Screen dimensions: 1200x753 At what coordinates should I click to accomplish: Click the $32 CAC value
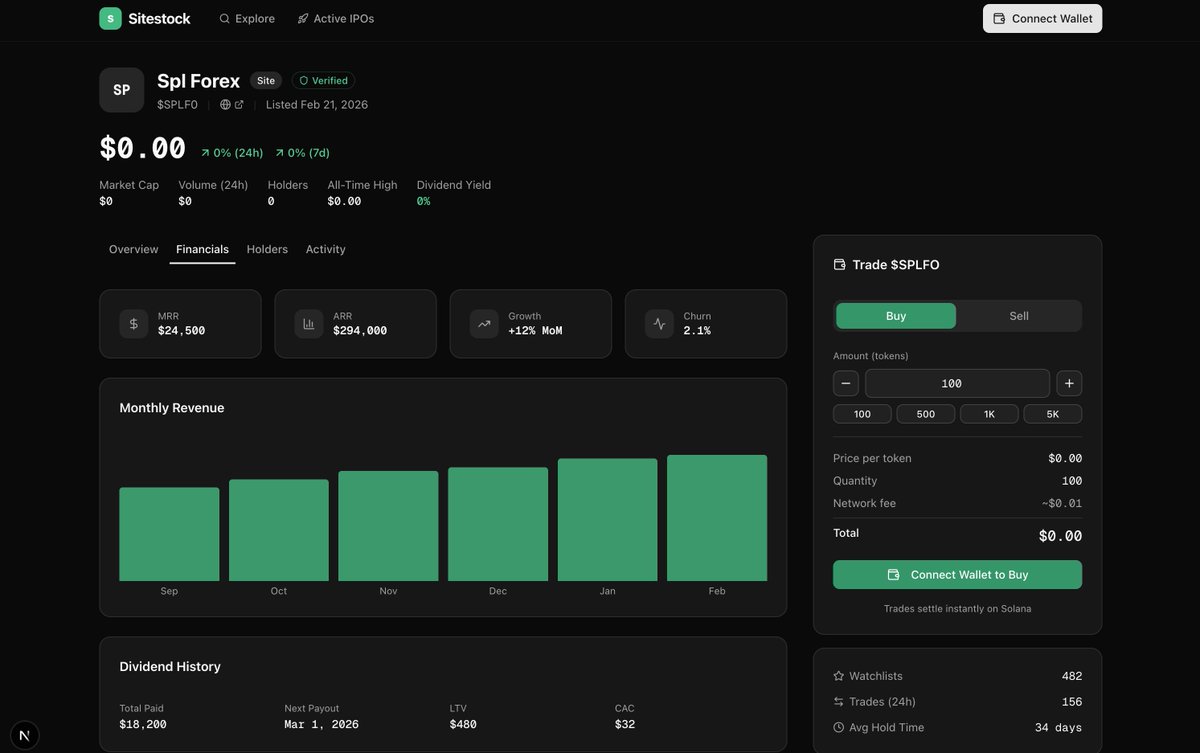pos(625,724)
